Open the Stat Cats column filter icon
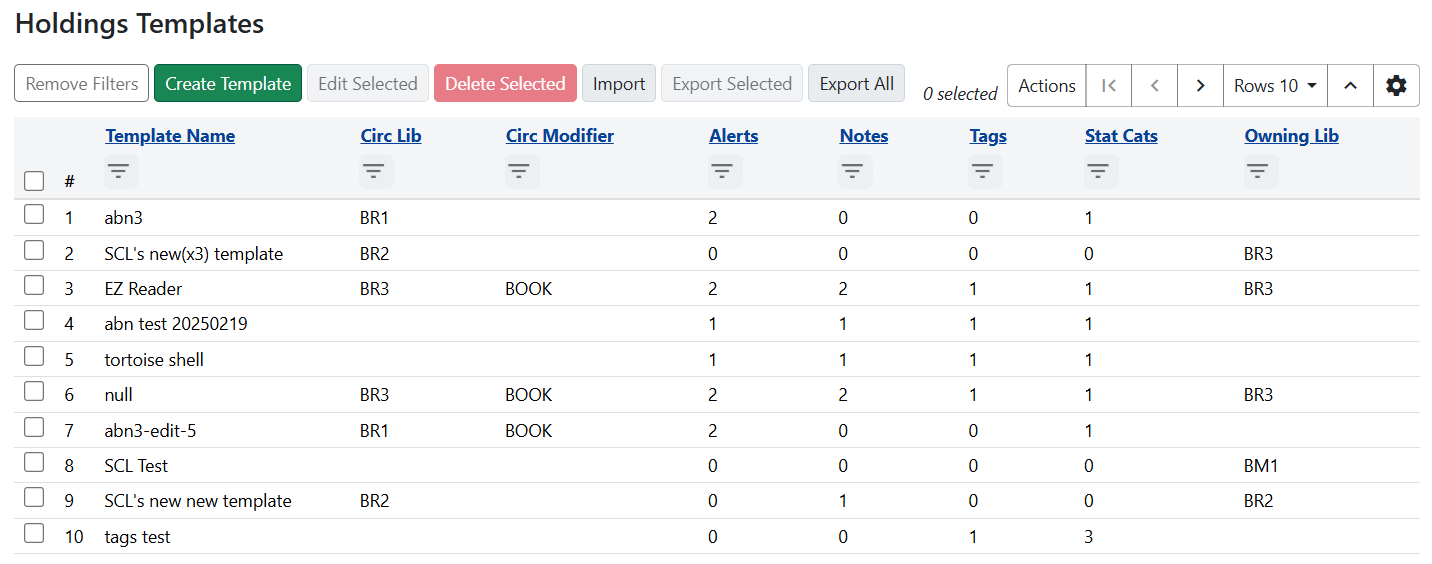The width and height of the screenshot is (1432, 564). point(1099,172)
